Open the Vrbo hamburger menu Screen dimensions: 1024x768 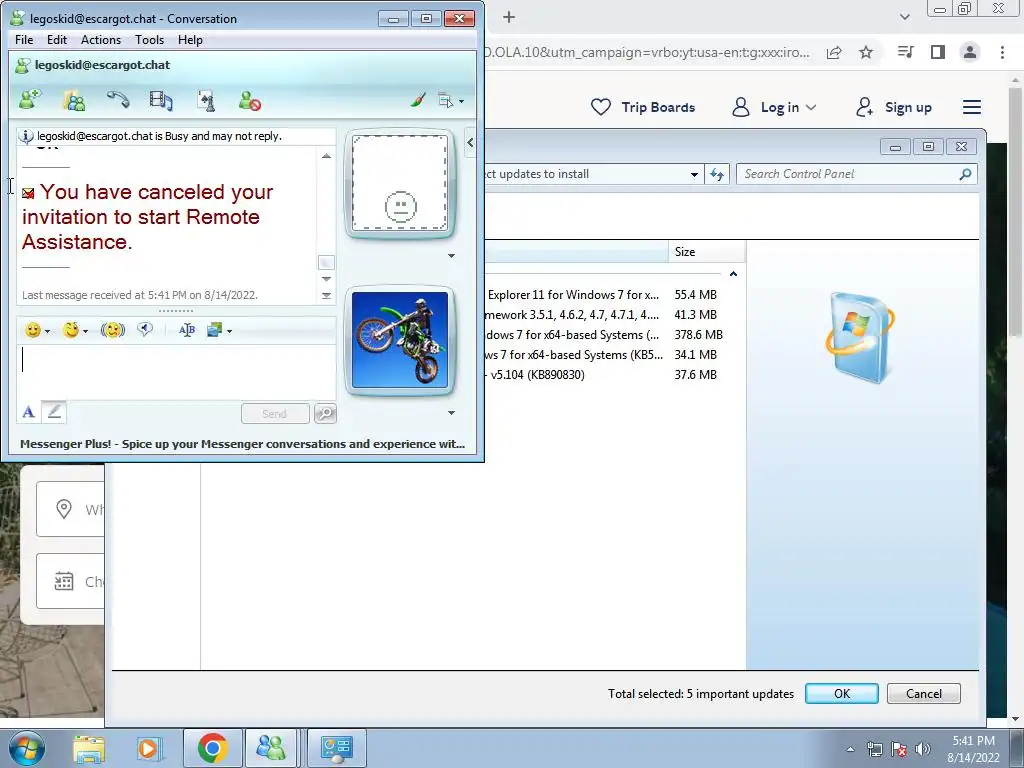click(972, 107)
